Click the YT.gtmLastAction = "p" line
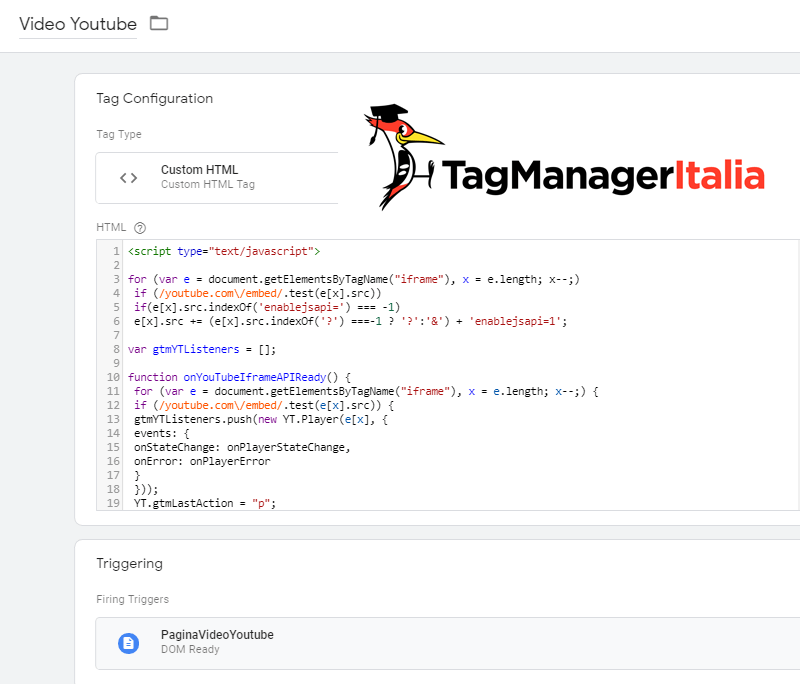The image size is (800, 684). [205, 503]
